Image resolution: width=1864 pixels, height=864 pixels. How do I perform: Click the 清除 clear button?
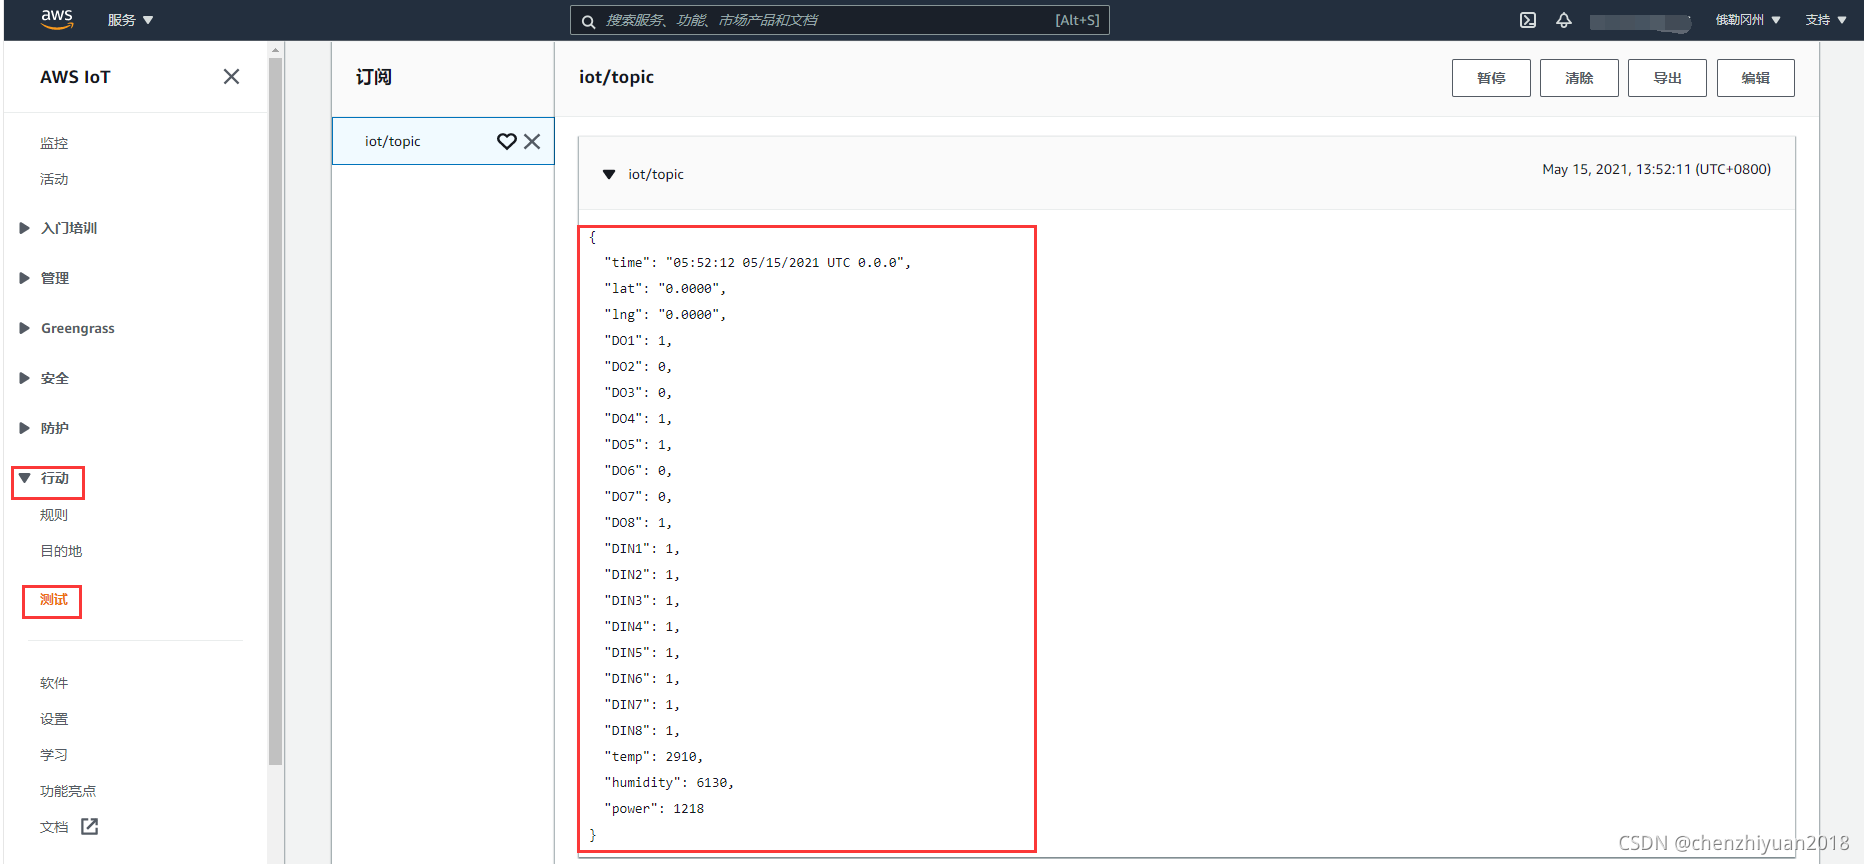pyautogui.click(x=1579, y=78)
